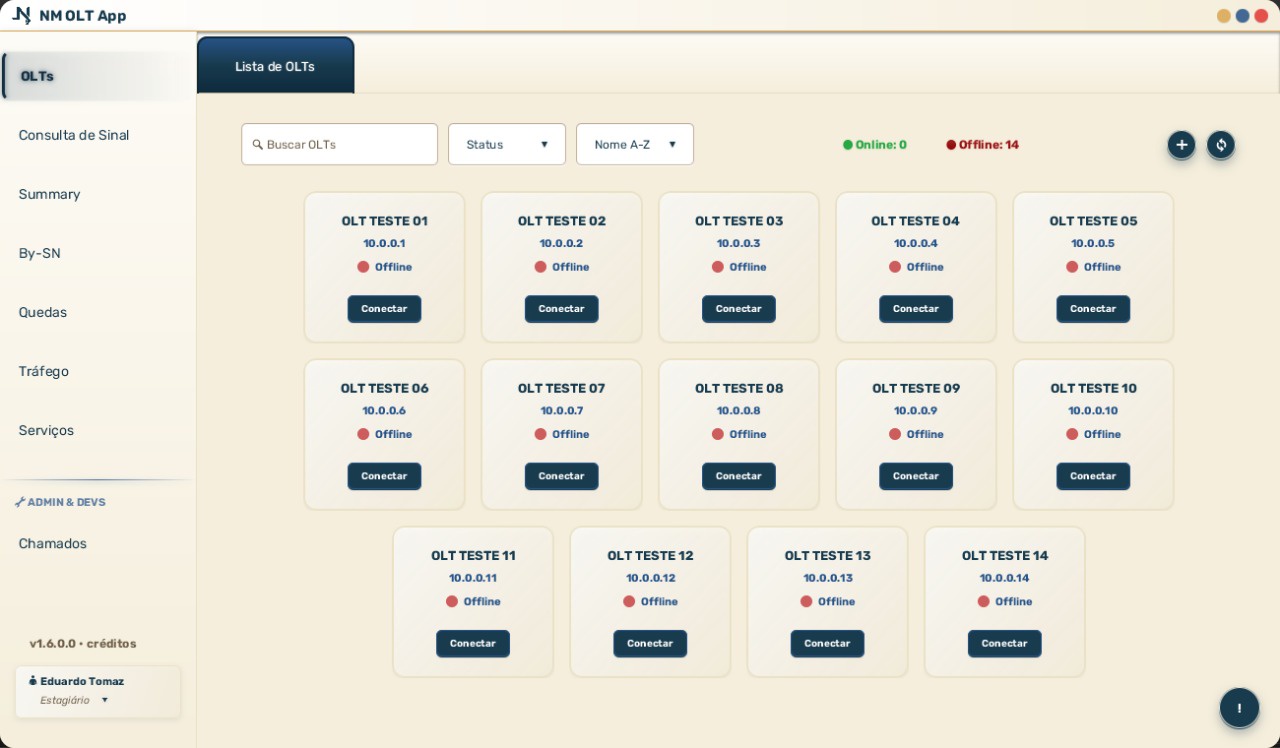Open the Status filter dropdown
Image resolution: width=1280 pixels, height=748 pixels.
coord(507,144)
